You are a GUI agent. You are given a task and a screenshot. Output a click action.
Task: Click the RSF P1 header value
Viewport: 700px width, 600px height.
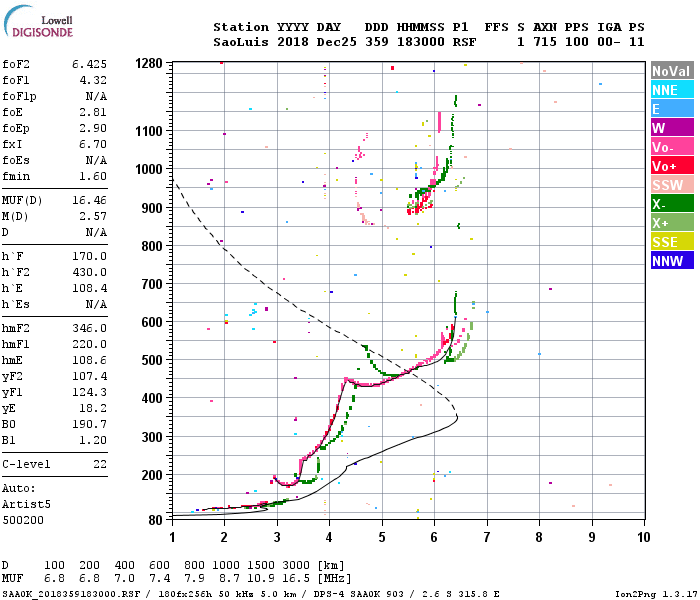coord(464,42)
